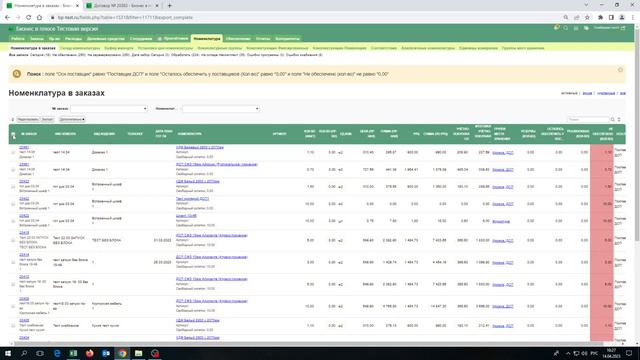The height and width of the screenshot is (360, 640).
Task: Open Firefox from the taskbar
Action: [x=89, y=353]
